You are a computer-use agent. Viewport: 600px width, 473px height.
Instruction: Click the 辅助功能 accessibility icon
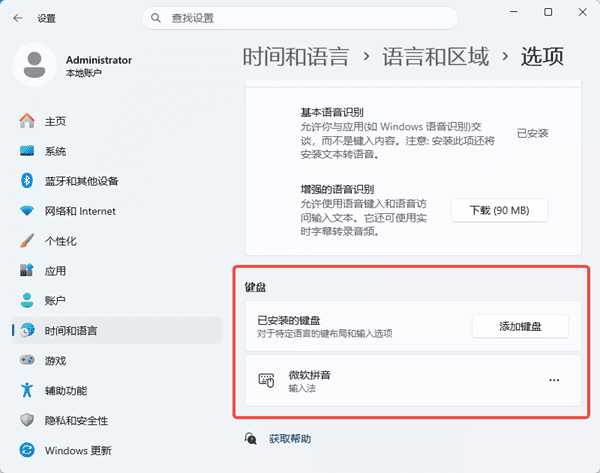point(27,390)
